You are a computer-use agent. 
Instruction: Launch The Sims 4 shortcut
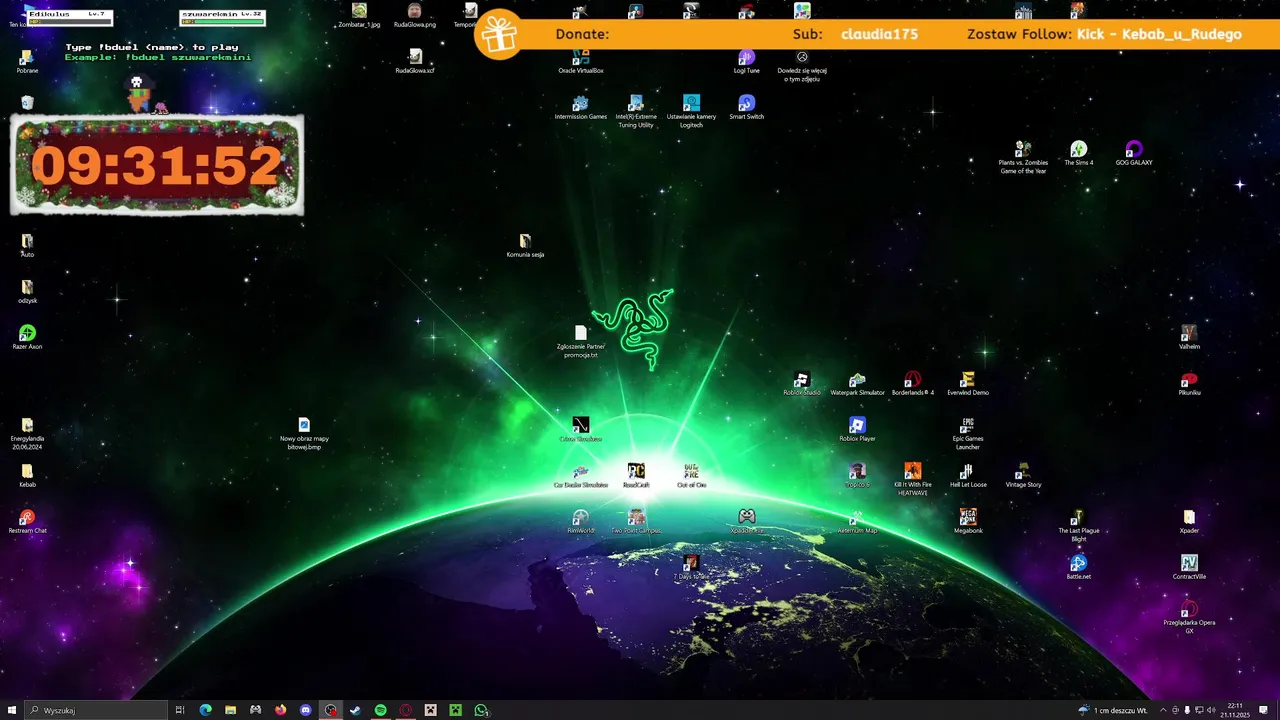point(1078,153)
